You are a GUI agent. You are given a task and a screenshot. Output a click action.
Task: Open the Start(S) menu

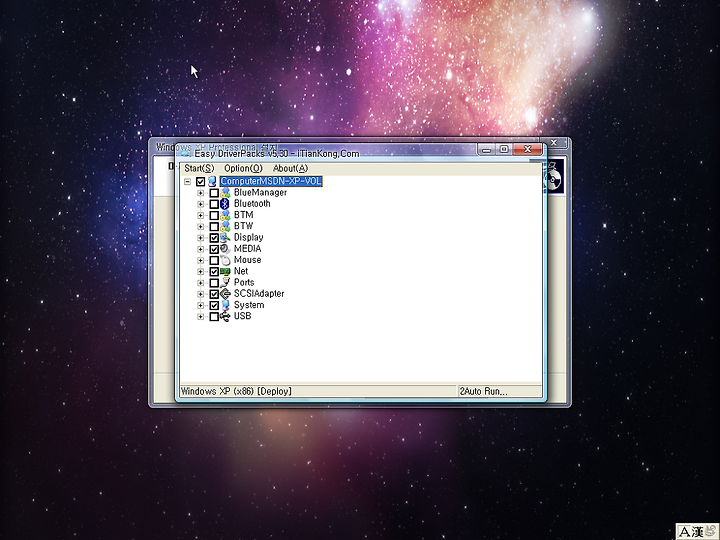point(199,169)
